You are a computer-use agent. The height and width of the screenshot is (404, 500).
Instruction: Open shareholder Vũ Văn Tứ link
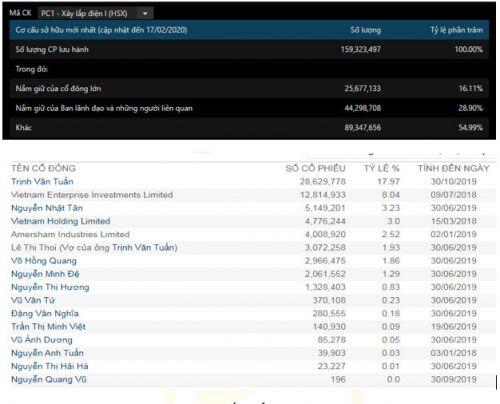click(x=33, y=300)
